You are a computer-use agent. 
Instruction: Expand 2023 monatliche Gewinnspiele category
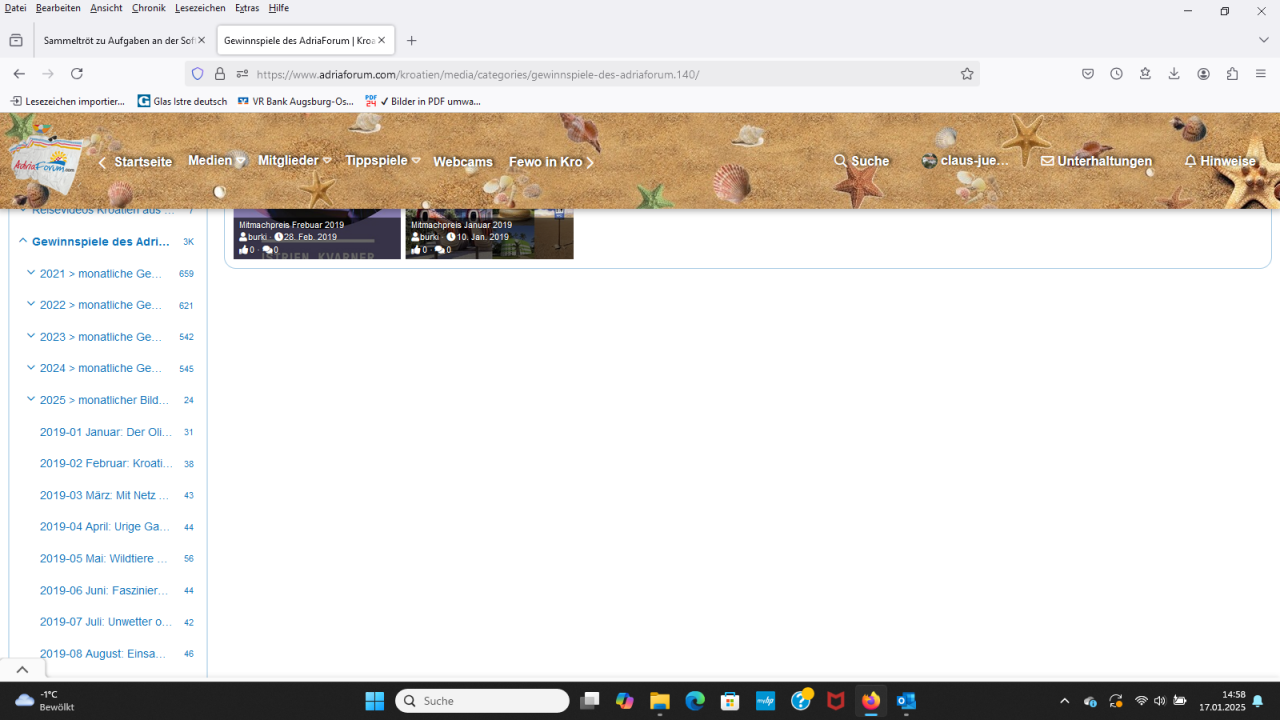point(31,336)
